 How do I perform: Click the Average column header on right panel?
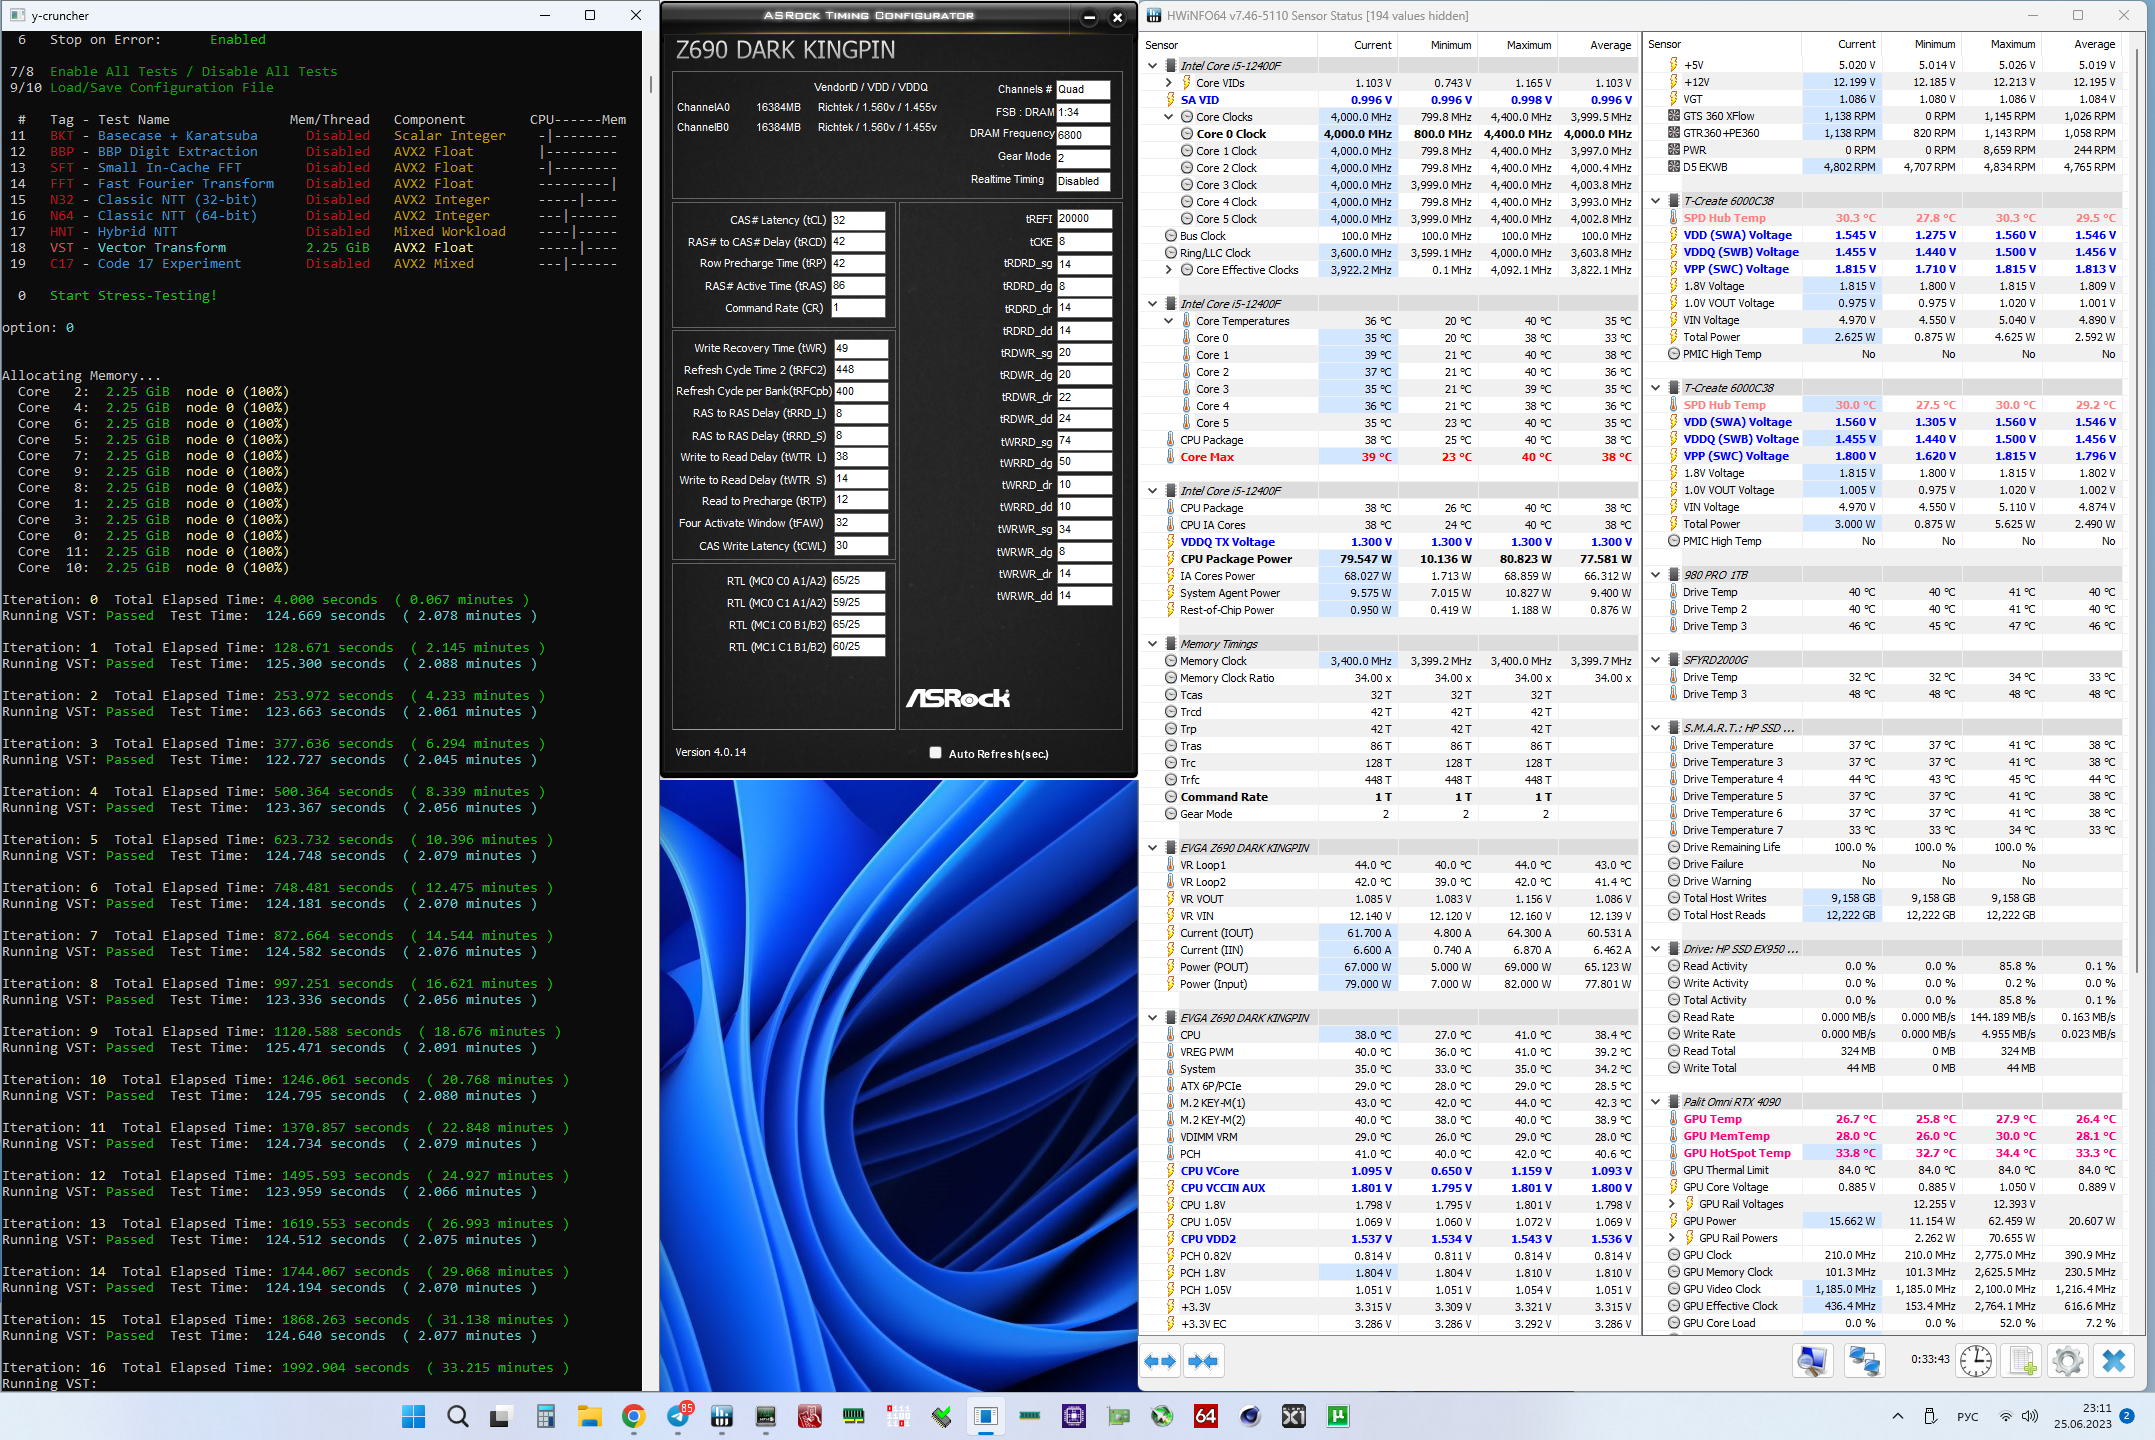pos(2093,45)
